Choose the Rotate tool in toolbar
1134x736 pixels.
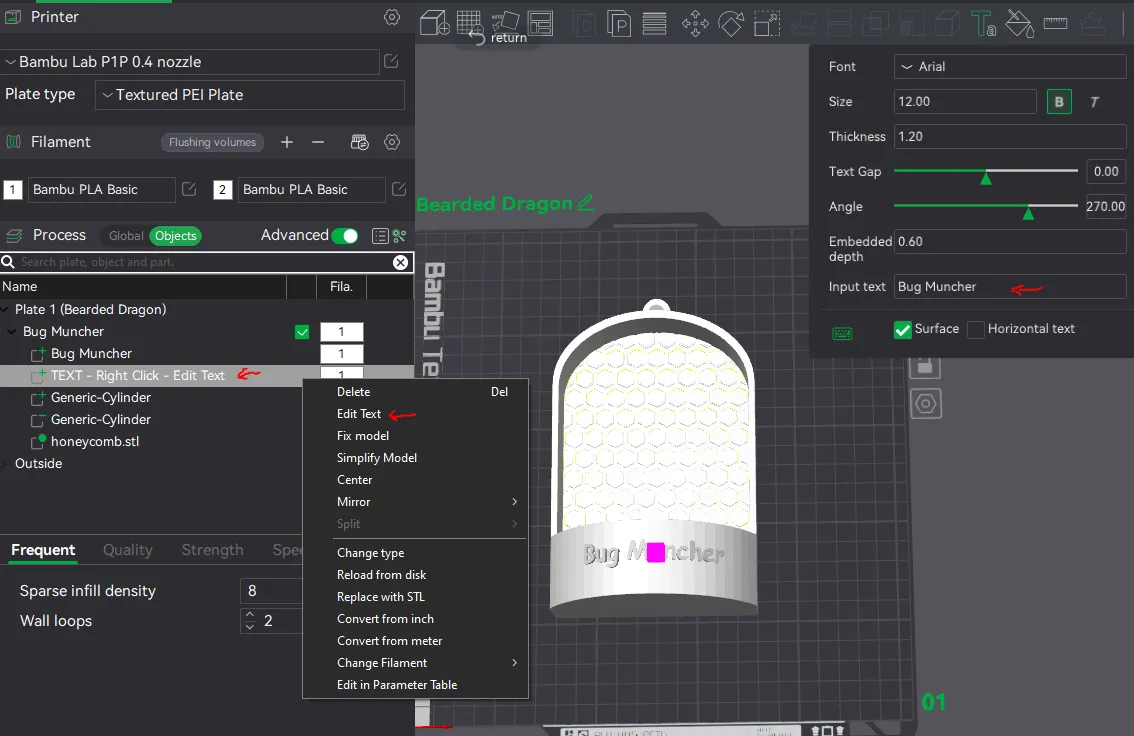coord(731,22)
